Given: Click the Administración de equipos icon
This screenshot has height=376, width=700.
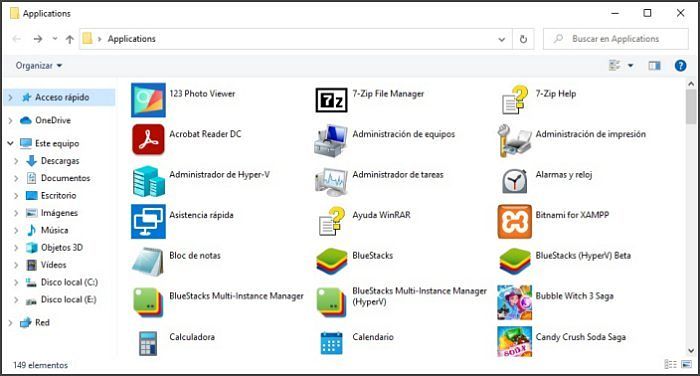Looking at the screenshot, I should coord(331,141).
